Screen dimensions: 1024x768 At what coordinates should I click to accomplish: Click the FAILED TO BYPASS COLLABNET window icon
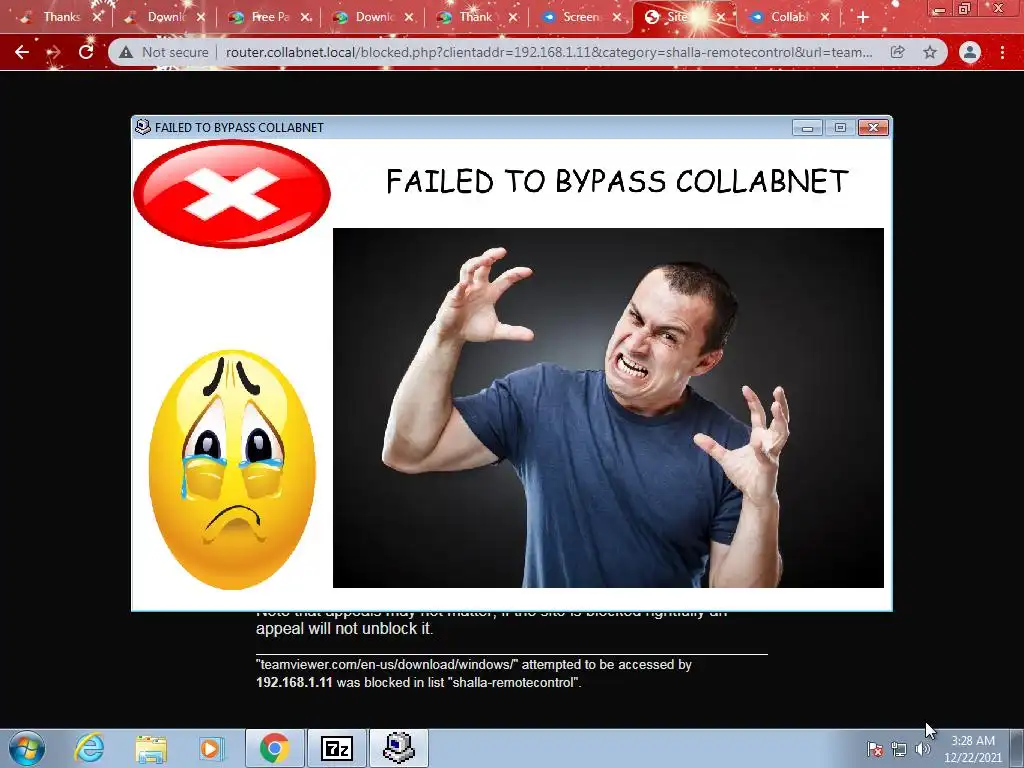pos(142,127)
